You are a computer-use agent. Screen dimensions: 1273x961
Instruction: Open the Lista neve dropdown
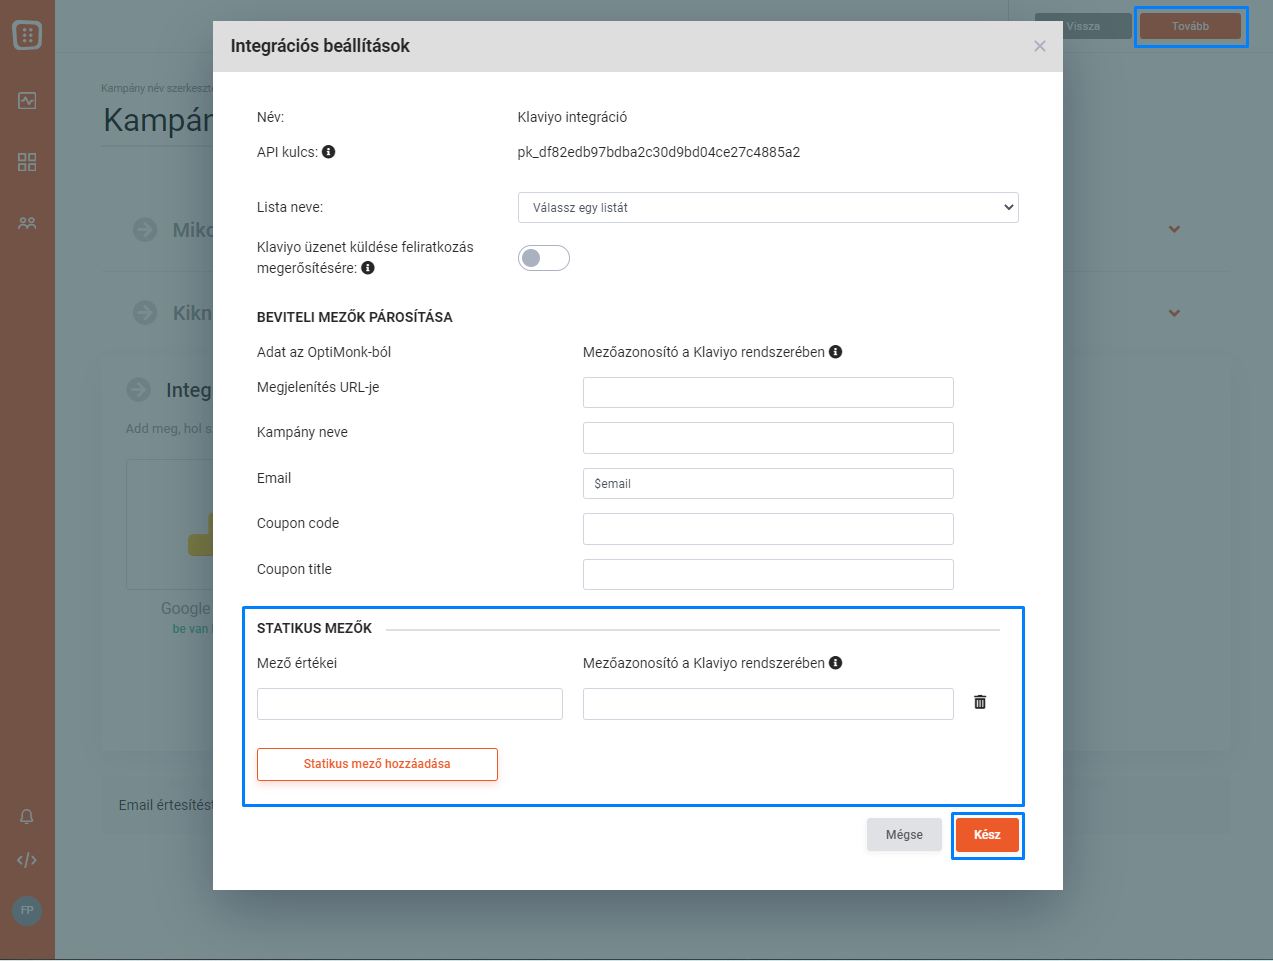[768, 207]
